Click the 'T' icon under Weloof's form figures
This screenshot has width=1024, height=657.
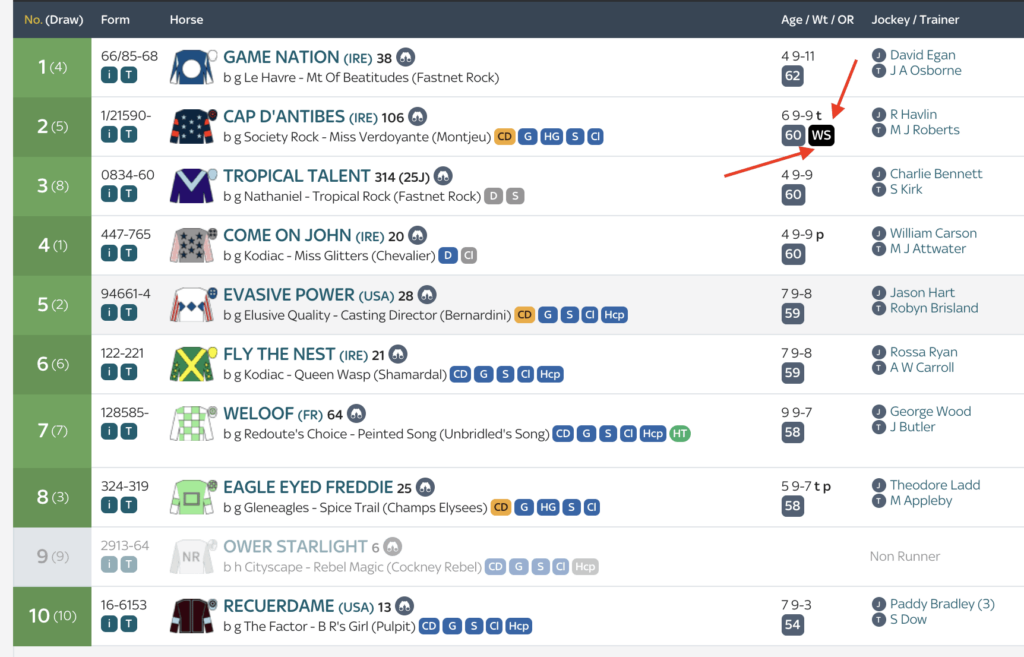point(129,432)
